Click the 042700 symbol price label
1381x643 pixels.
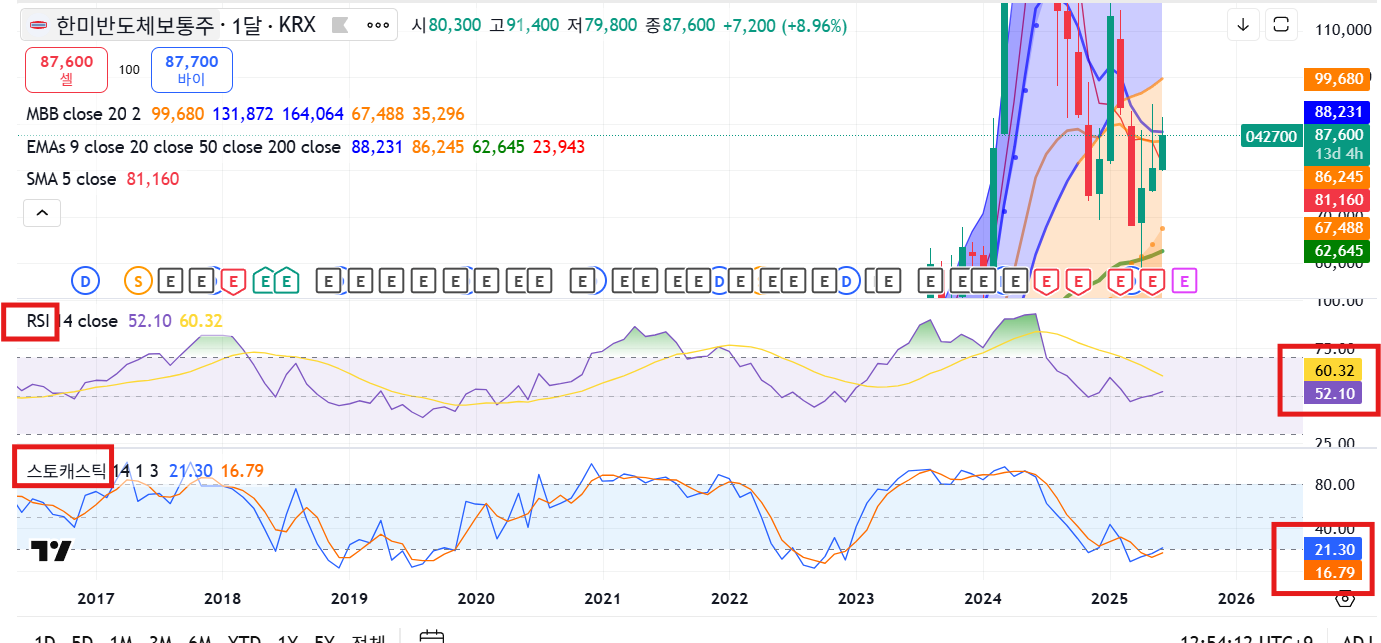coord(1270,136)
